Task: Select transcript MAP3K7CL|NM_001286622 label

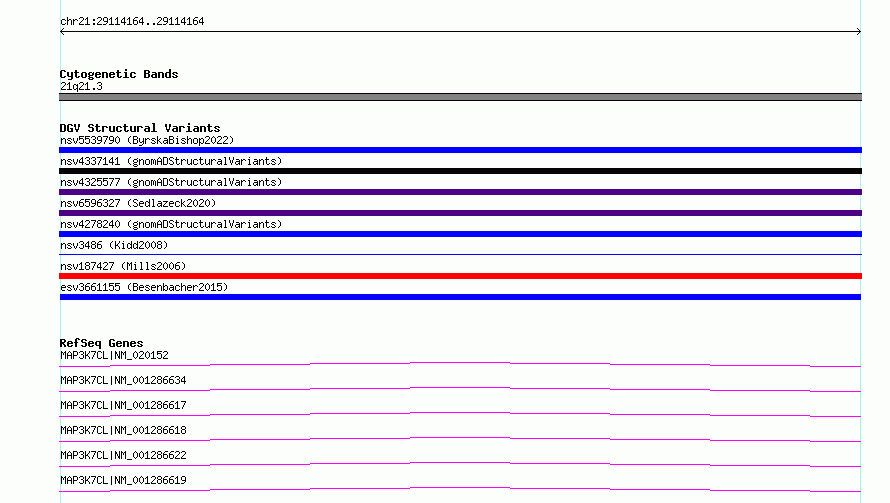Action: coord(123,455)
